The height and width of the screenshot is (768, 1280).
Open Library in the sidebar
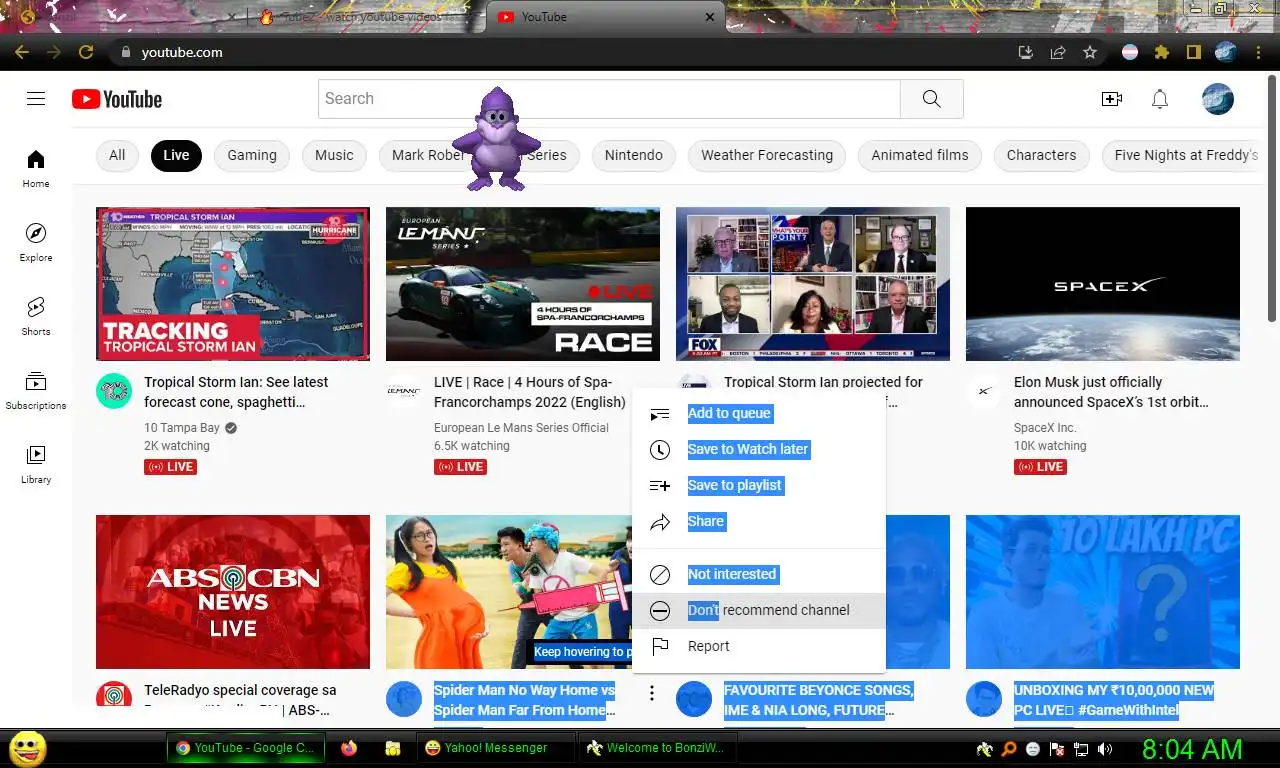tap(36, 464)
